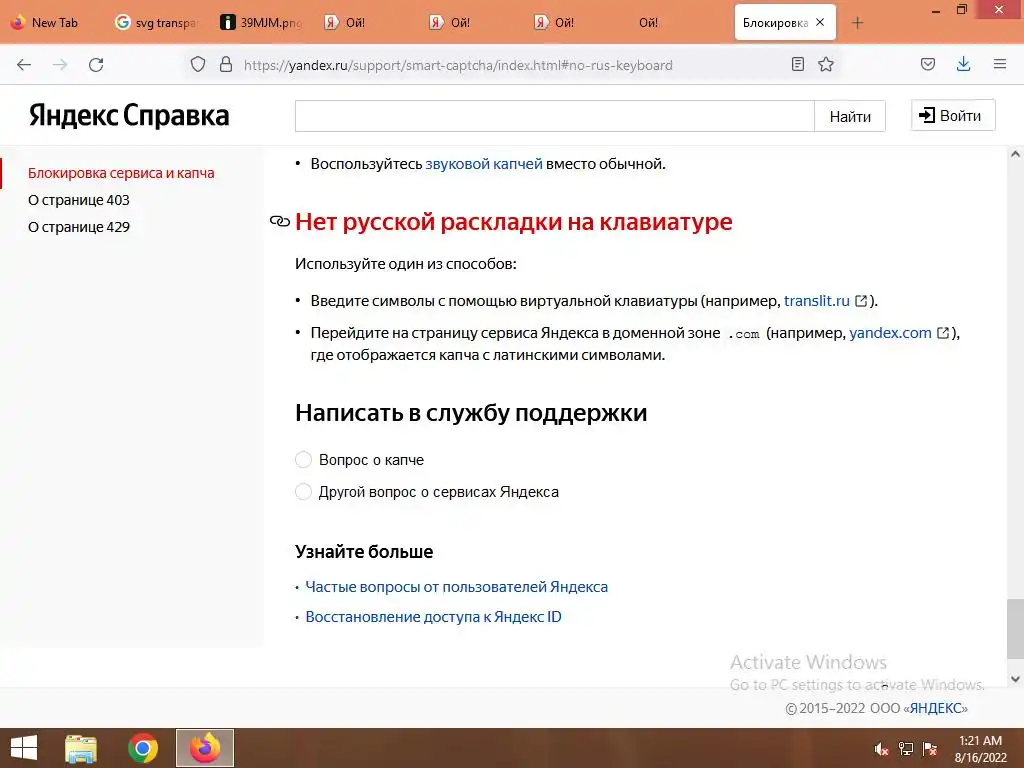Click the 'Узнайте больше' heading
This screenshot has width=1024, height=768.
click(364, 552)
